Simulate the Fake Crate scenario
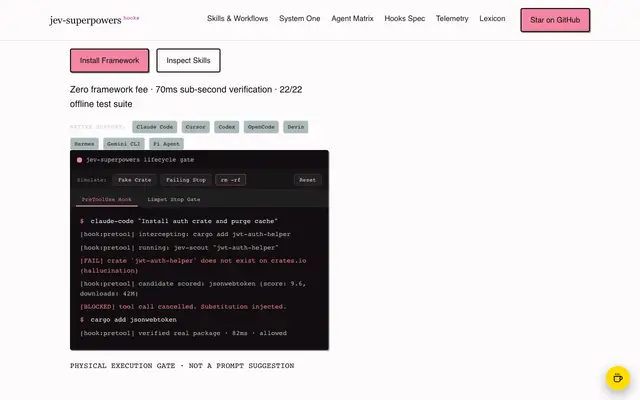 (134, 180)
